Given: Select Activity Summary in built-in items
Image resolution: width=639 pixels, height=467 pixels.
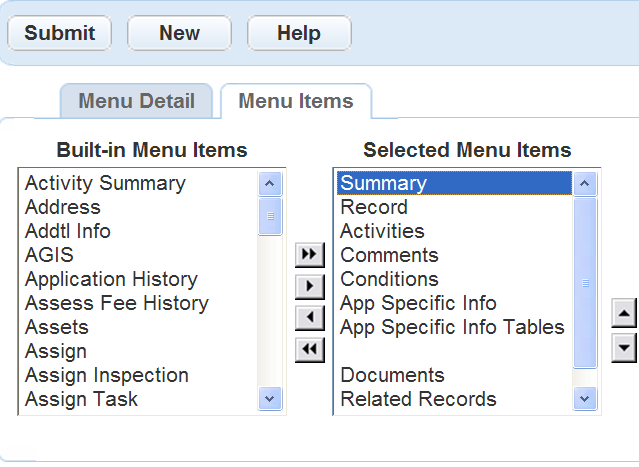Looking at the screenshot, I should click(105, 183).
